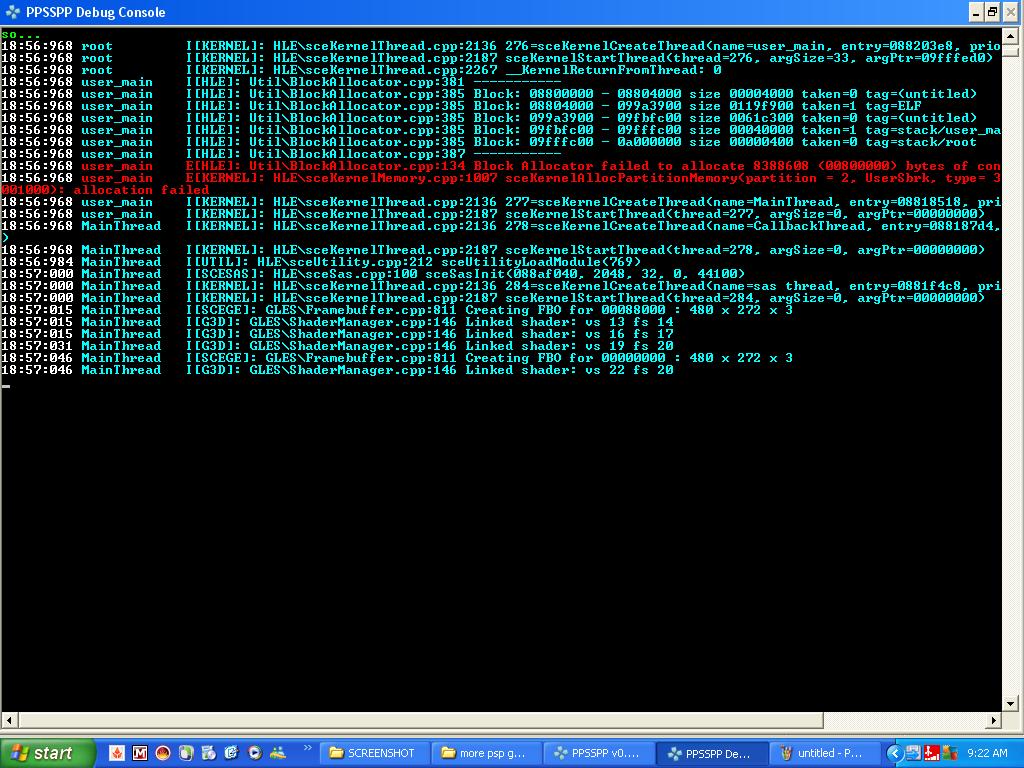Click the Windows Messenger people icon in quick launch
Viewport: 1024px width, 768px height.
click(x=278, y=753)
